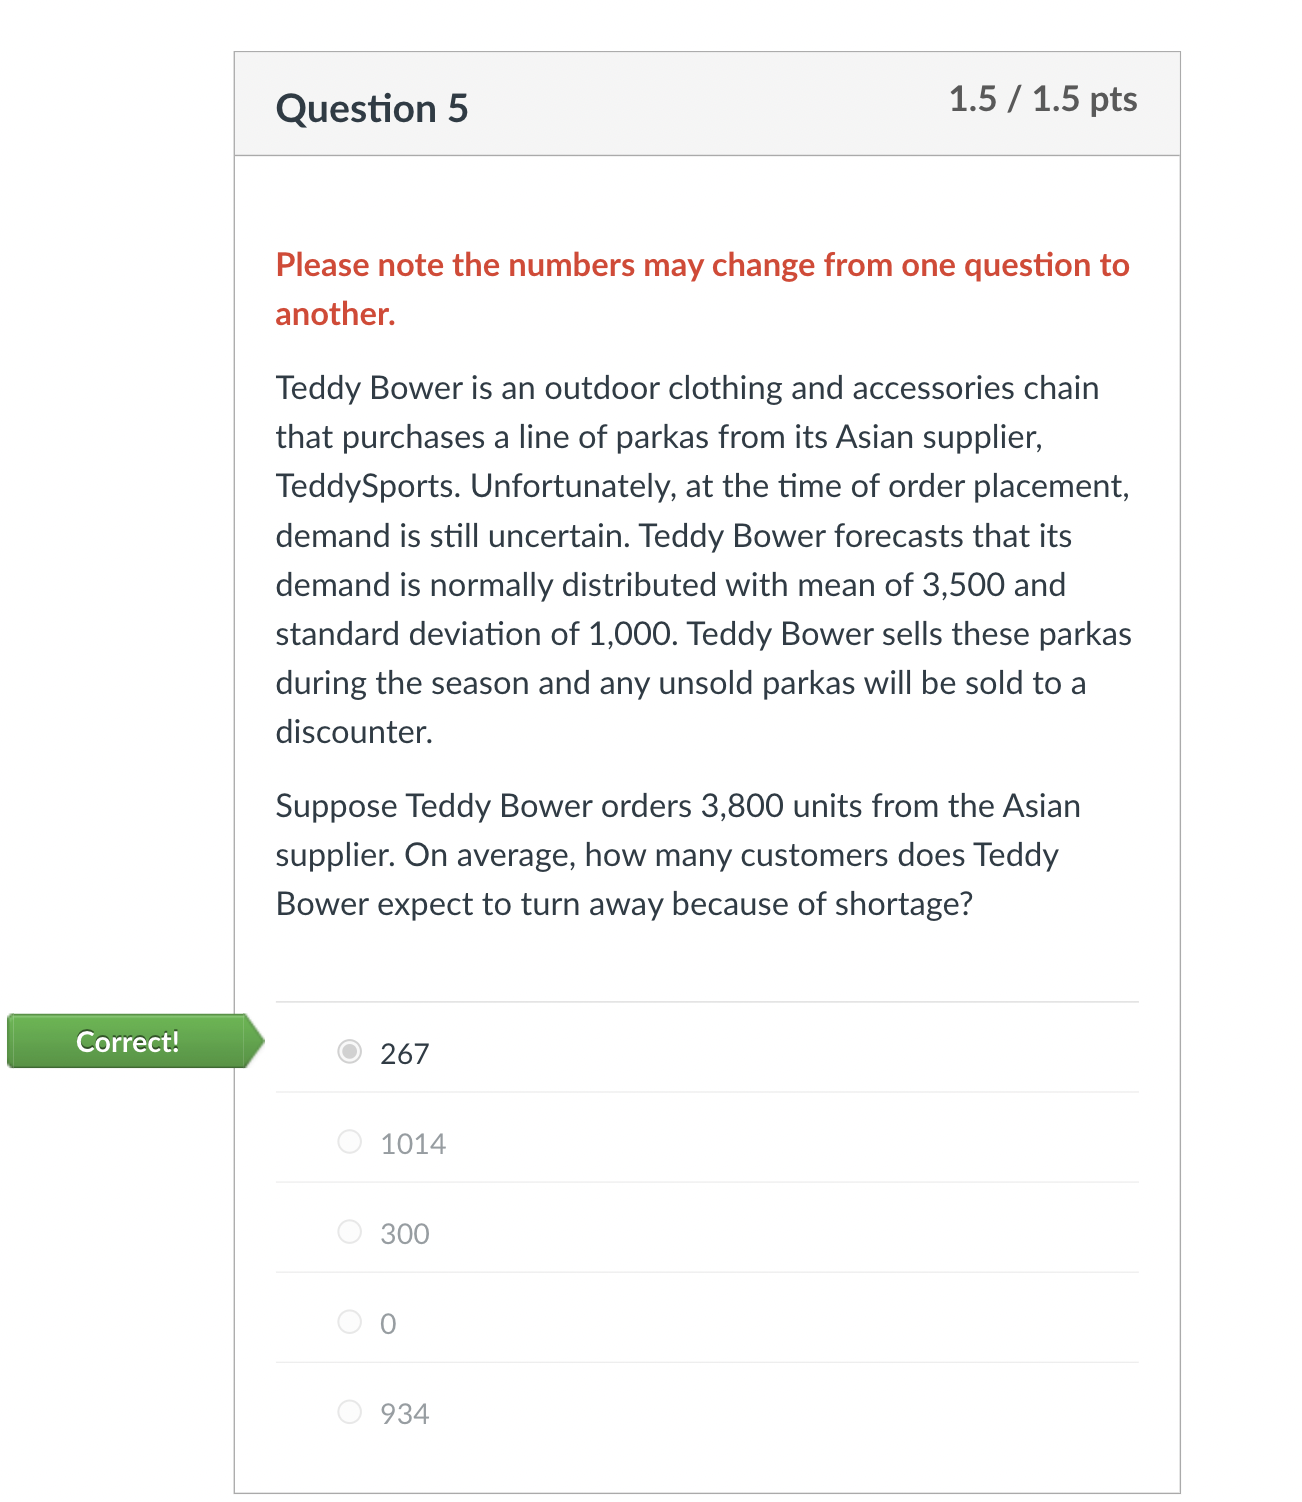Select the radio button for answer 0

pos(349,1322)
